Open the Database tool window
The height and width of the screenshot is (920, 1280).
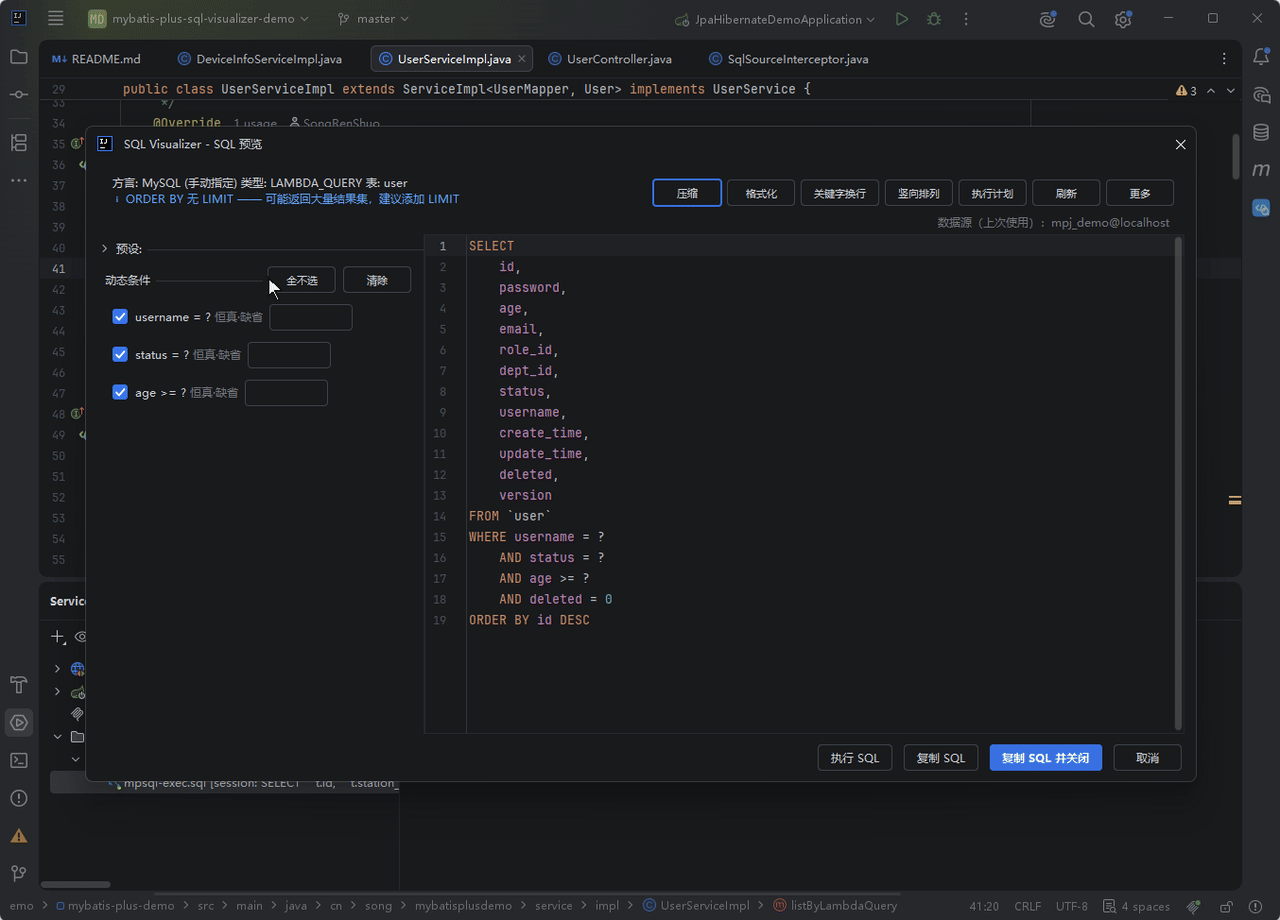pyautogui.click(x=1261, y=133)
